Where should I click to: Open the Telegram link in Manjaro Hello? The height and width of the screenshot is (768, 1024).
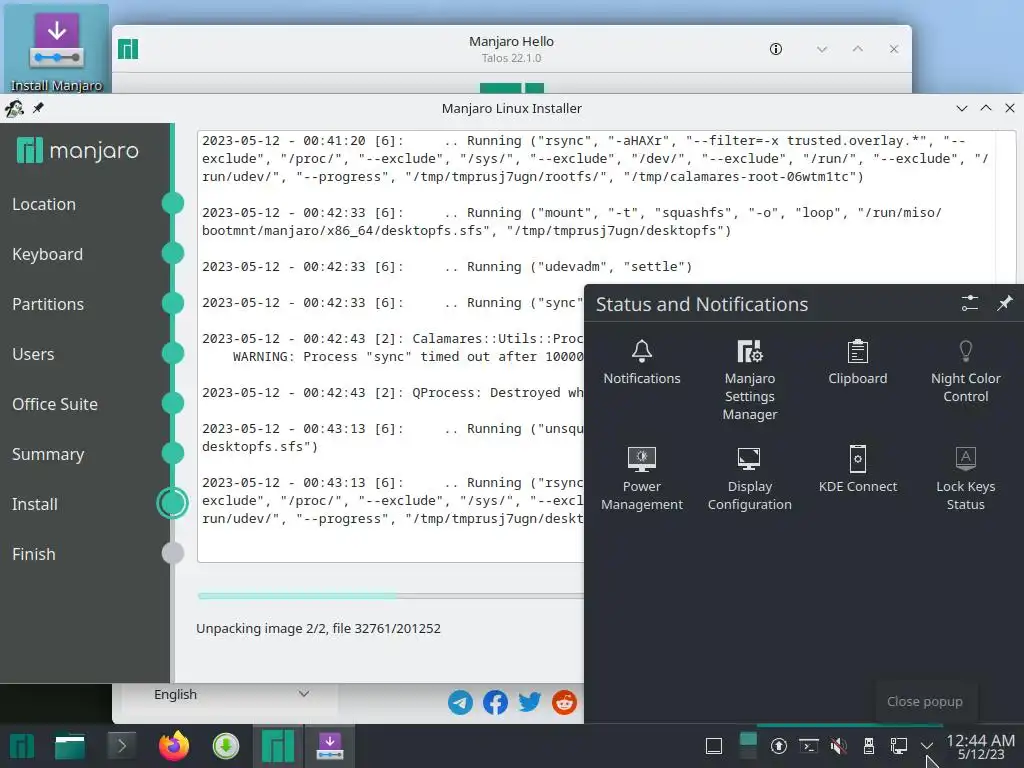point(460,703)
